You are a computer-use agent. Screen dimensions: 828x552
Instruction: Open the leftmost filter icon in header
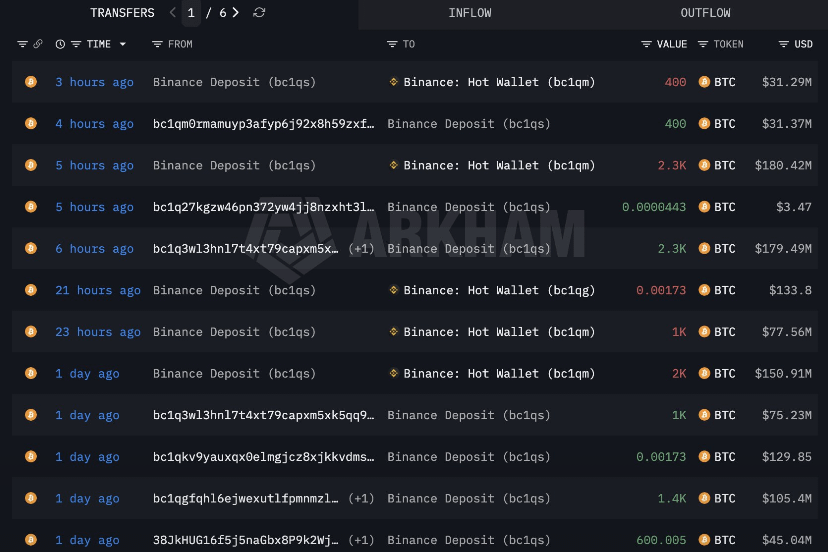click(22, 44)
